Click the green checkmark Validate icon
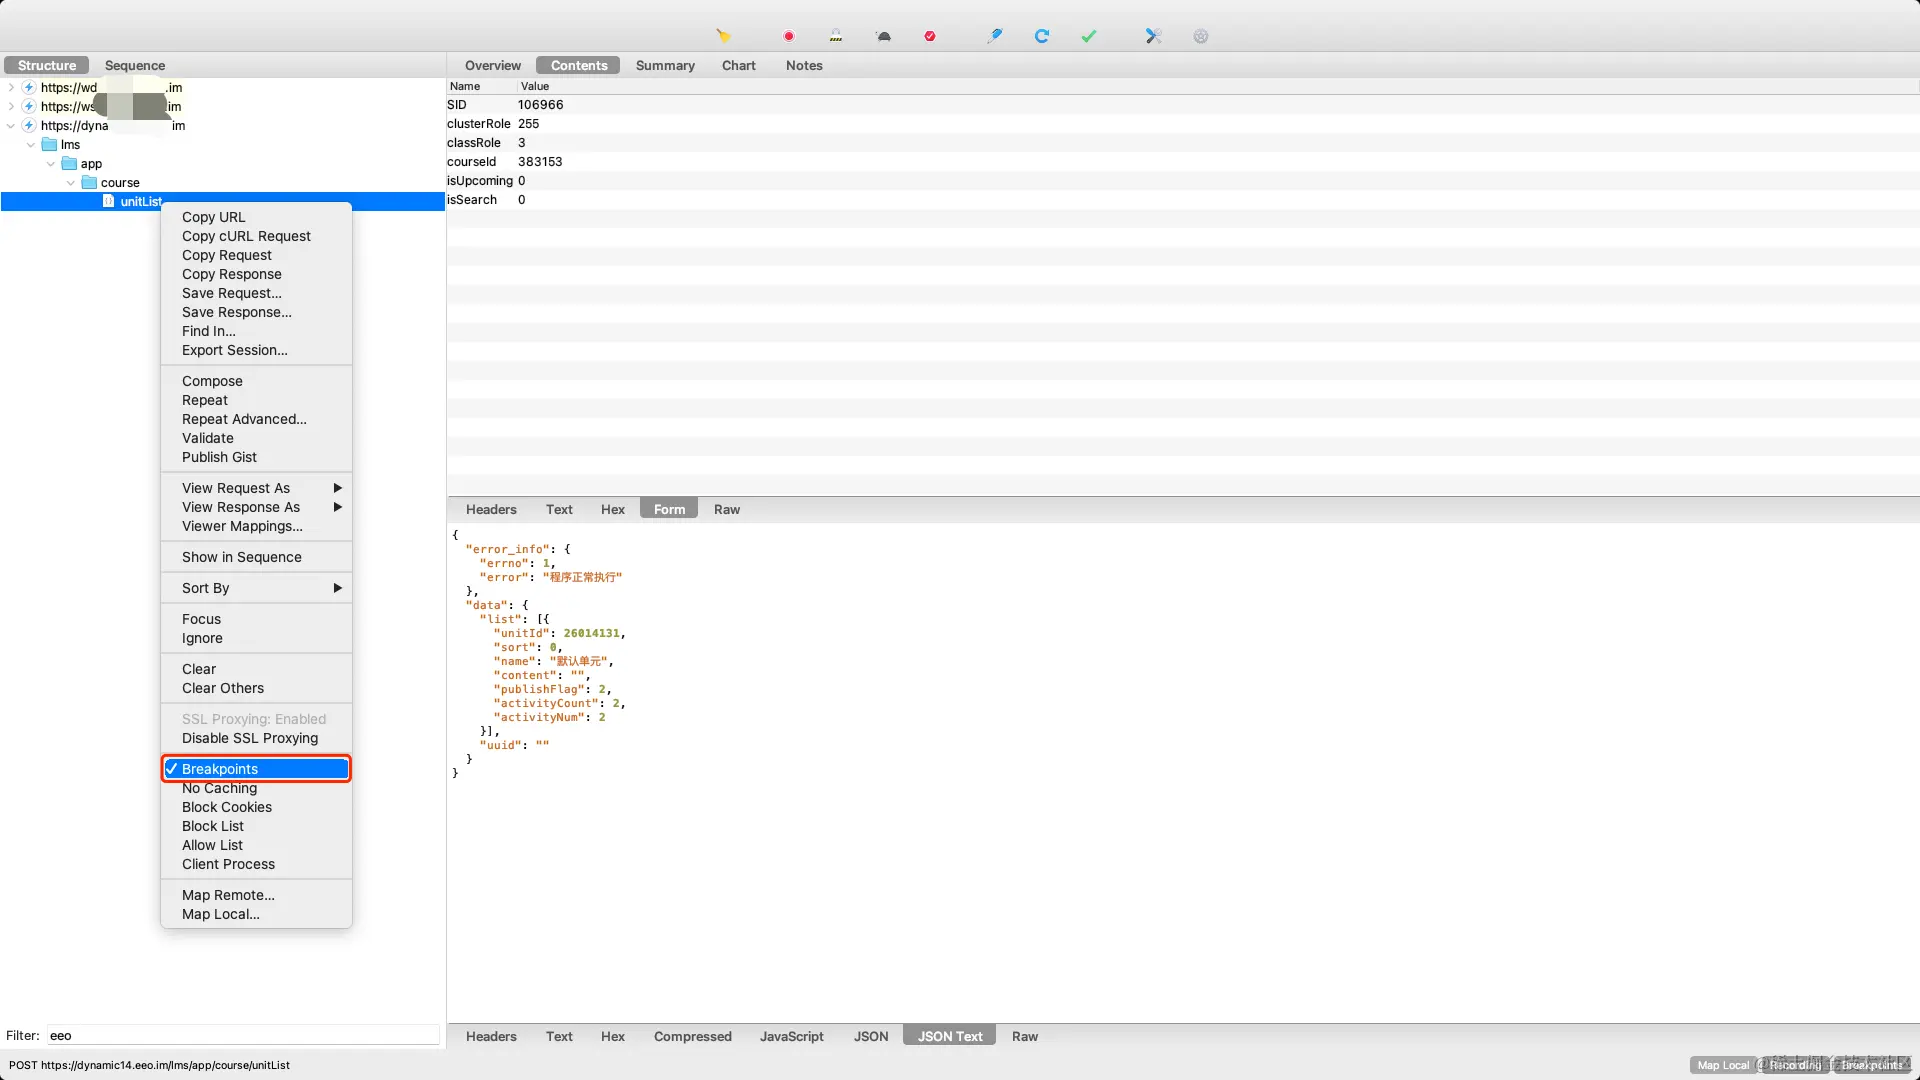 point(1089,36)
